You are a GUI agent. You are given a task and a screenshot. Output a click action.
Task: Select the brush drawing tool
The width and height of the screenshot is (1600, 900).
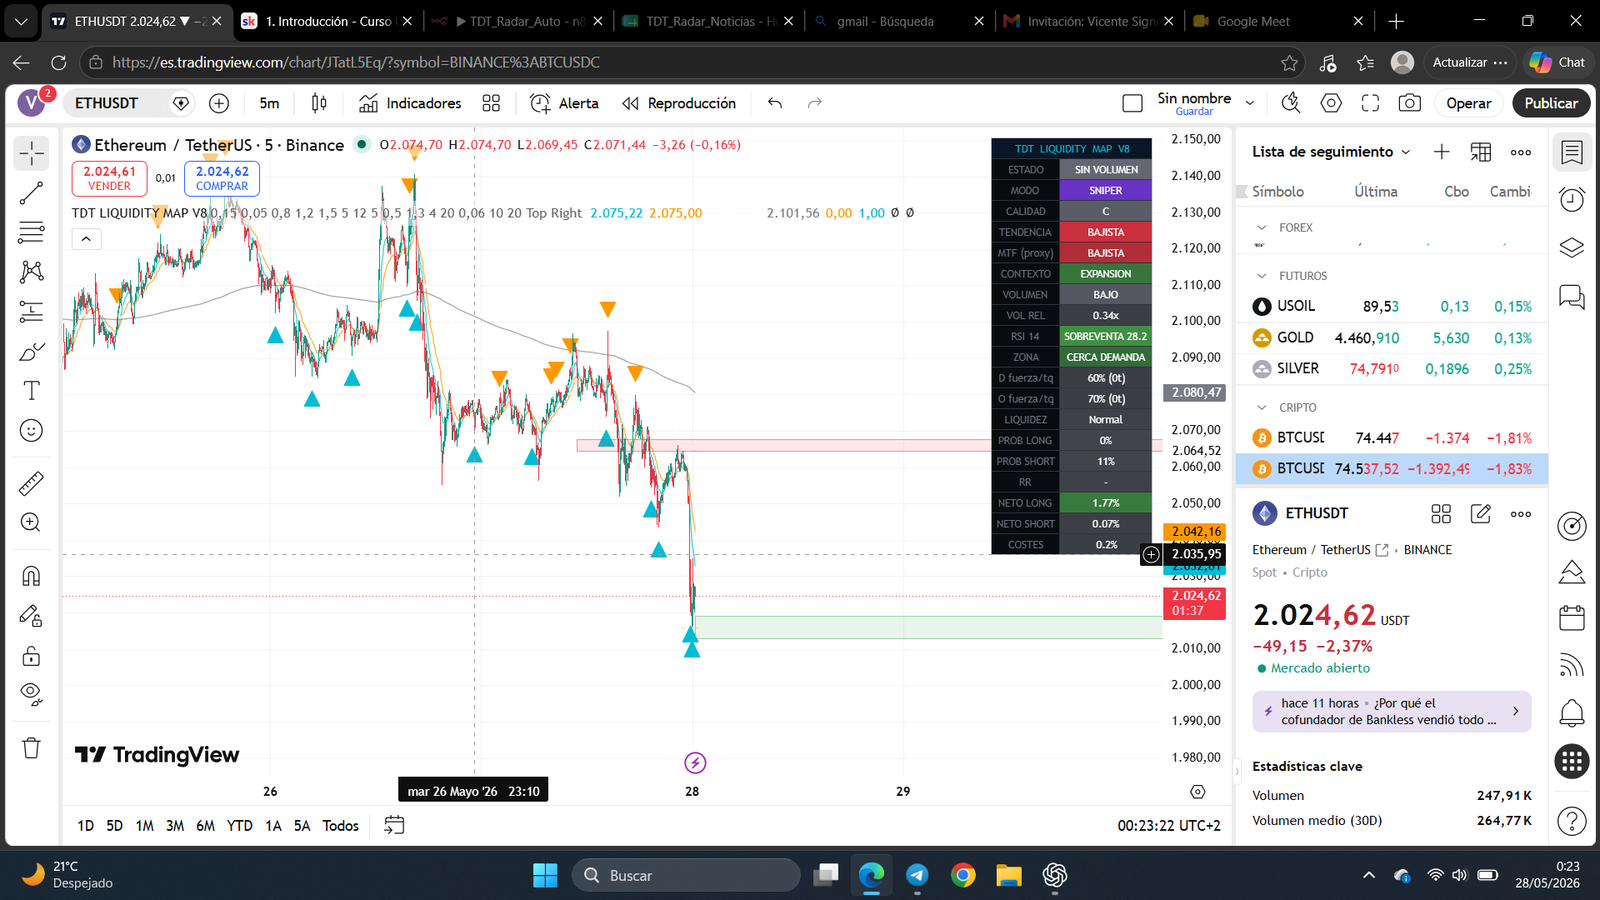tap(32, 351)
